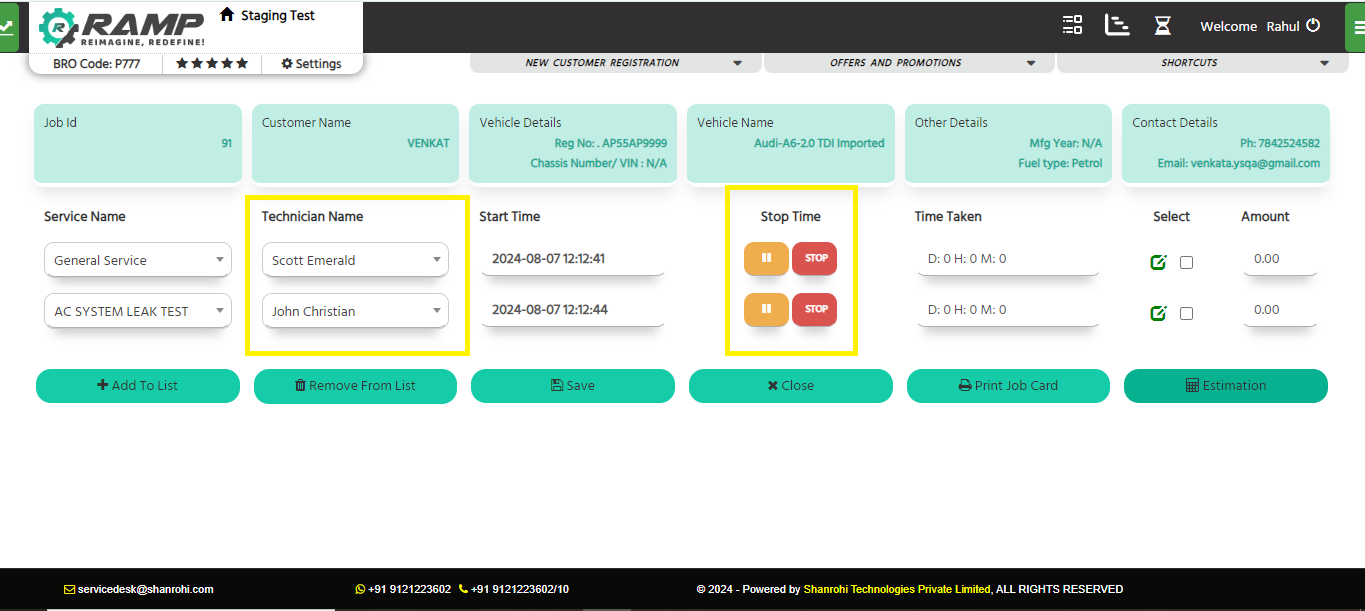
Task: Click the Estimation button
Action: coord(1225,386)
